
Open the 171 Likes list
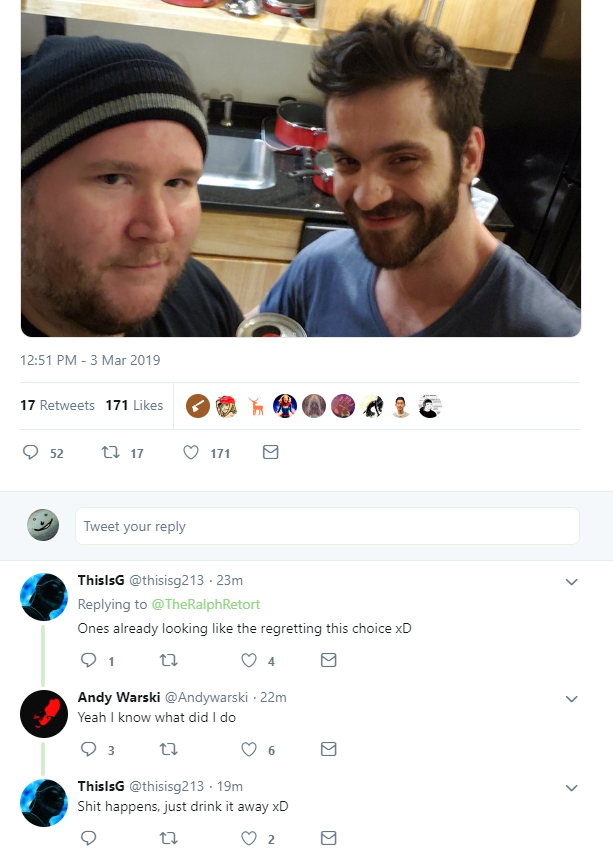click(134, 405)
